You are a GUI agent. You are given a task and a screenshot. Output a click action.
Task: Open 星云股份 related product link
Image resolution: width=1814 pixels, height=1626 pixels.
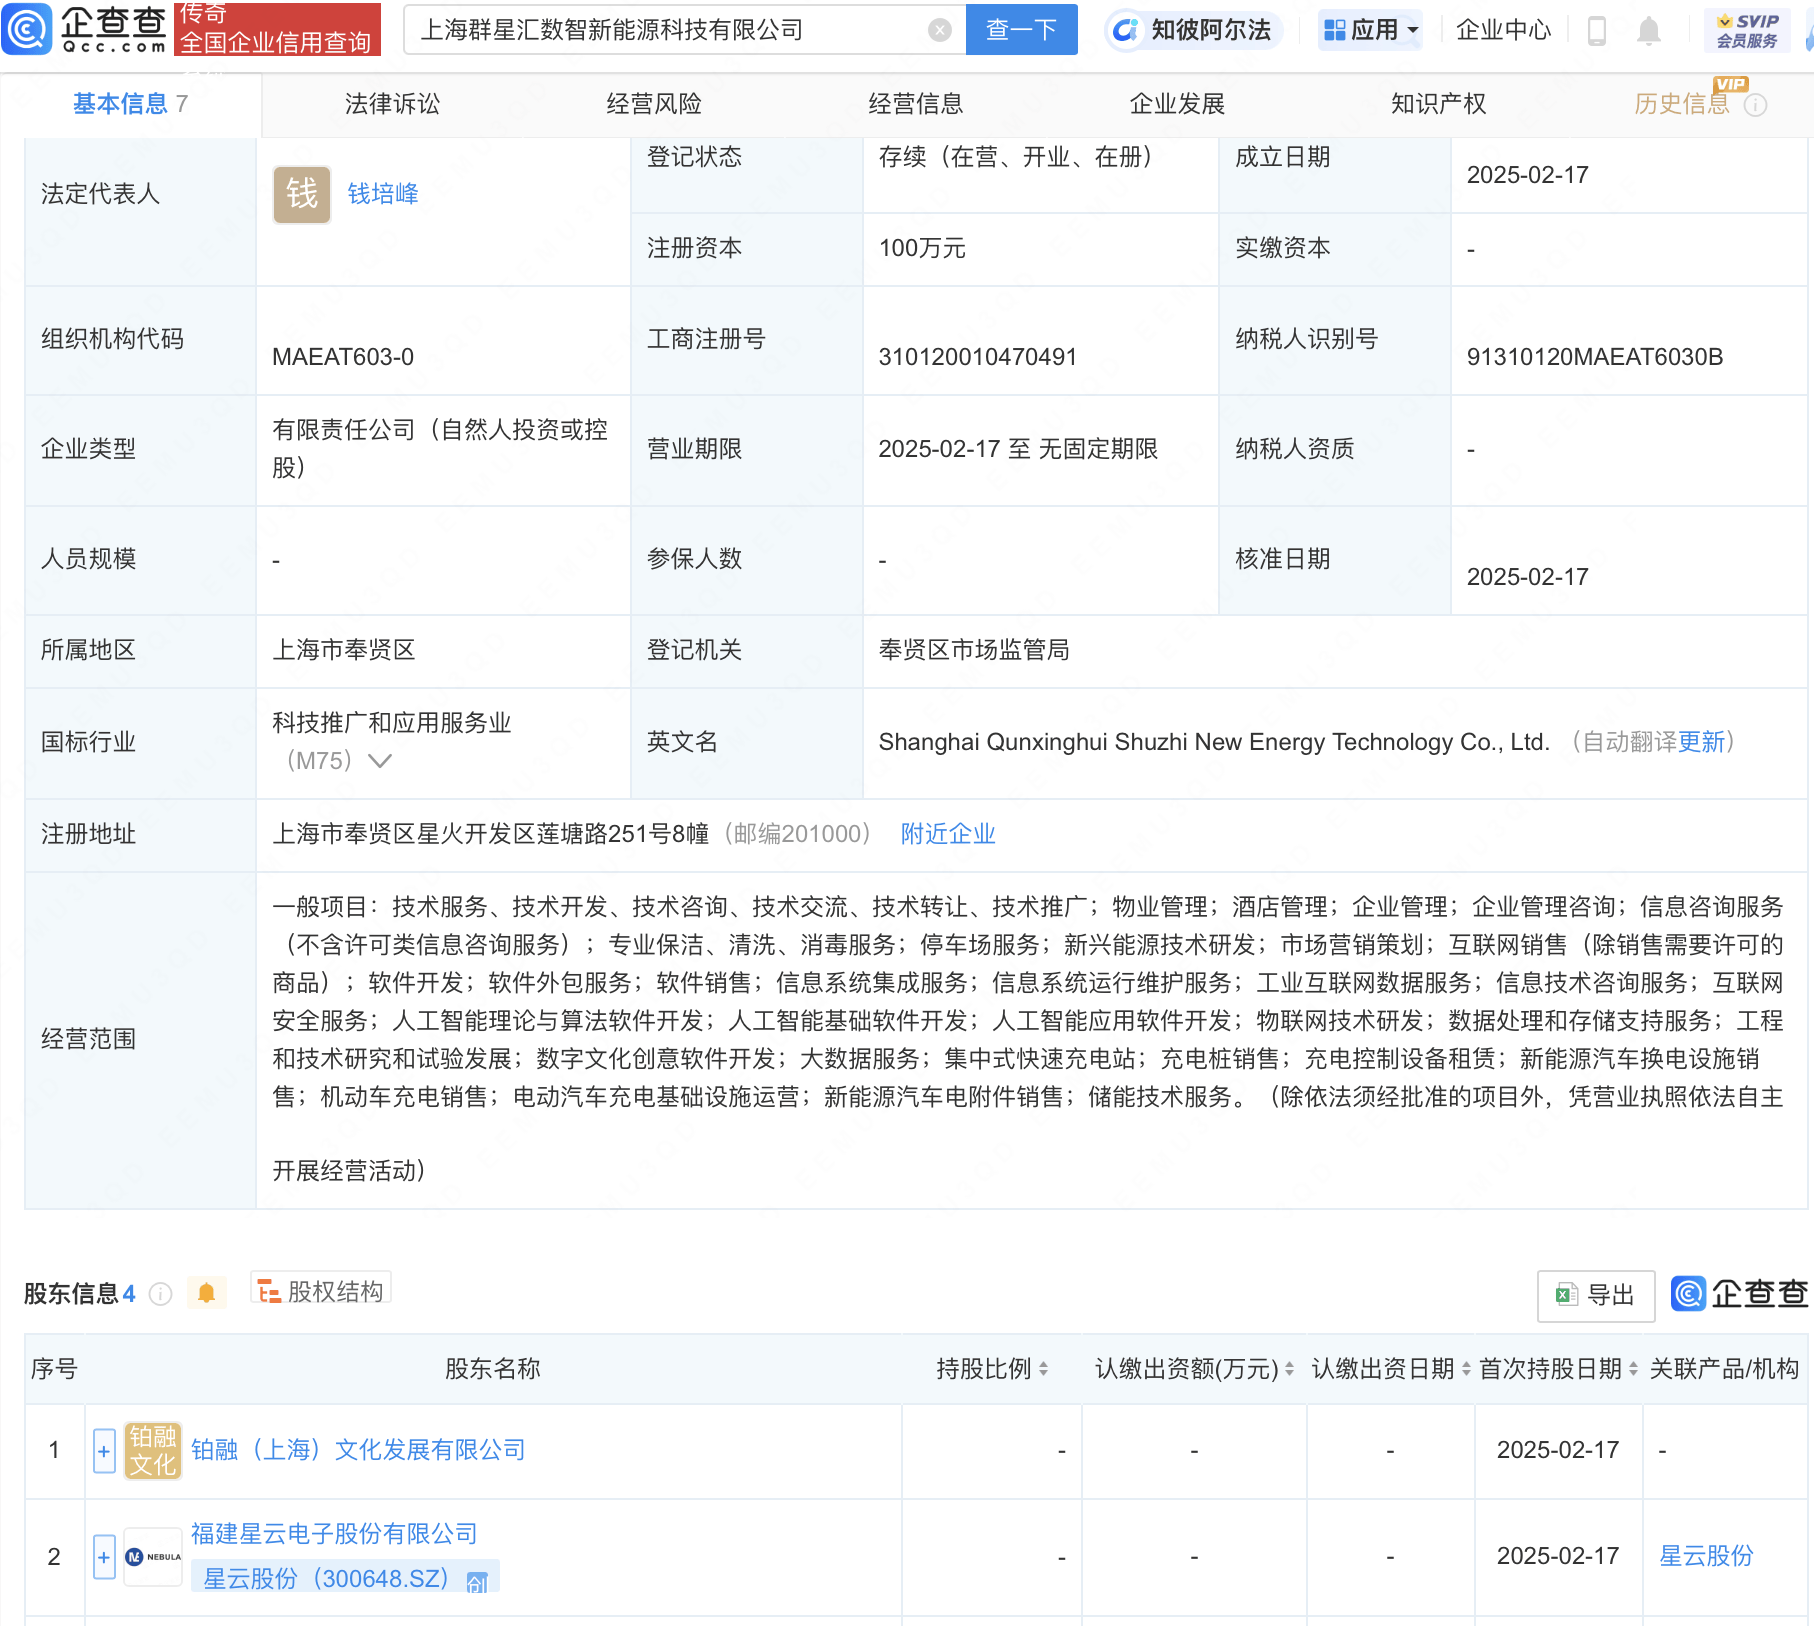(x=1706, y=1556)
